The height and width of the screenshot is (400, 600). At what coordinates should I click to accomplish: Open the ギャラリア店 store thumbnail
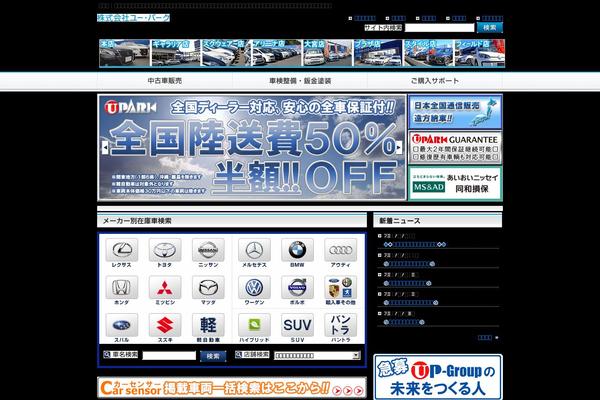click(176, 53)
